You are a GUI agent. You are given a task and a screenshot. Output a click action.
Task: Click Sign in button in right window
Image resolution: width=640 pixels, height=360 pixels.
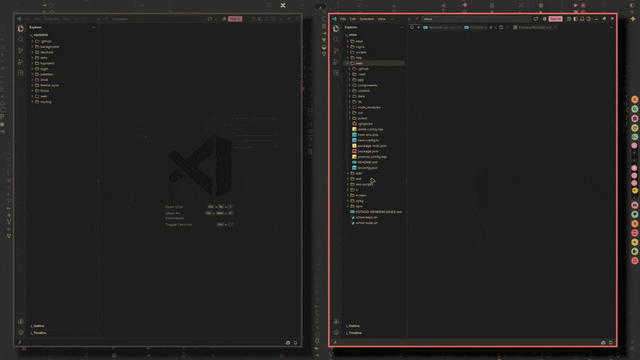click(556, 19)
